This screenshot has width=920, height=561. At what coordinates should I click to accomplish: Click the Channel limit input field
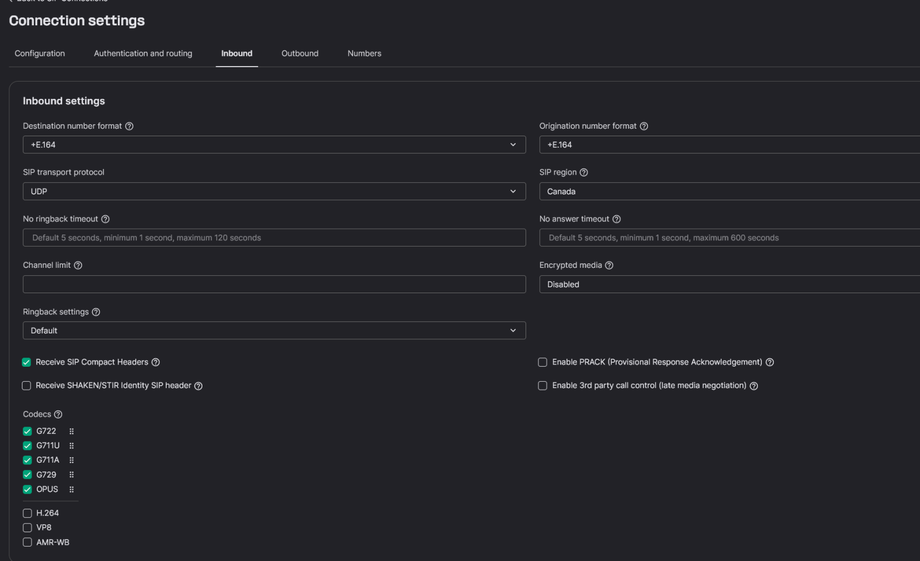[274, 284]
